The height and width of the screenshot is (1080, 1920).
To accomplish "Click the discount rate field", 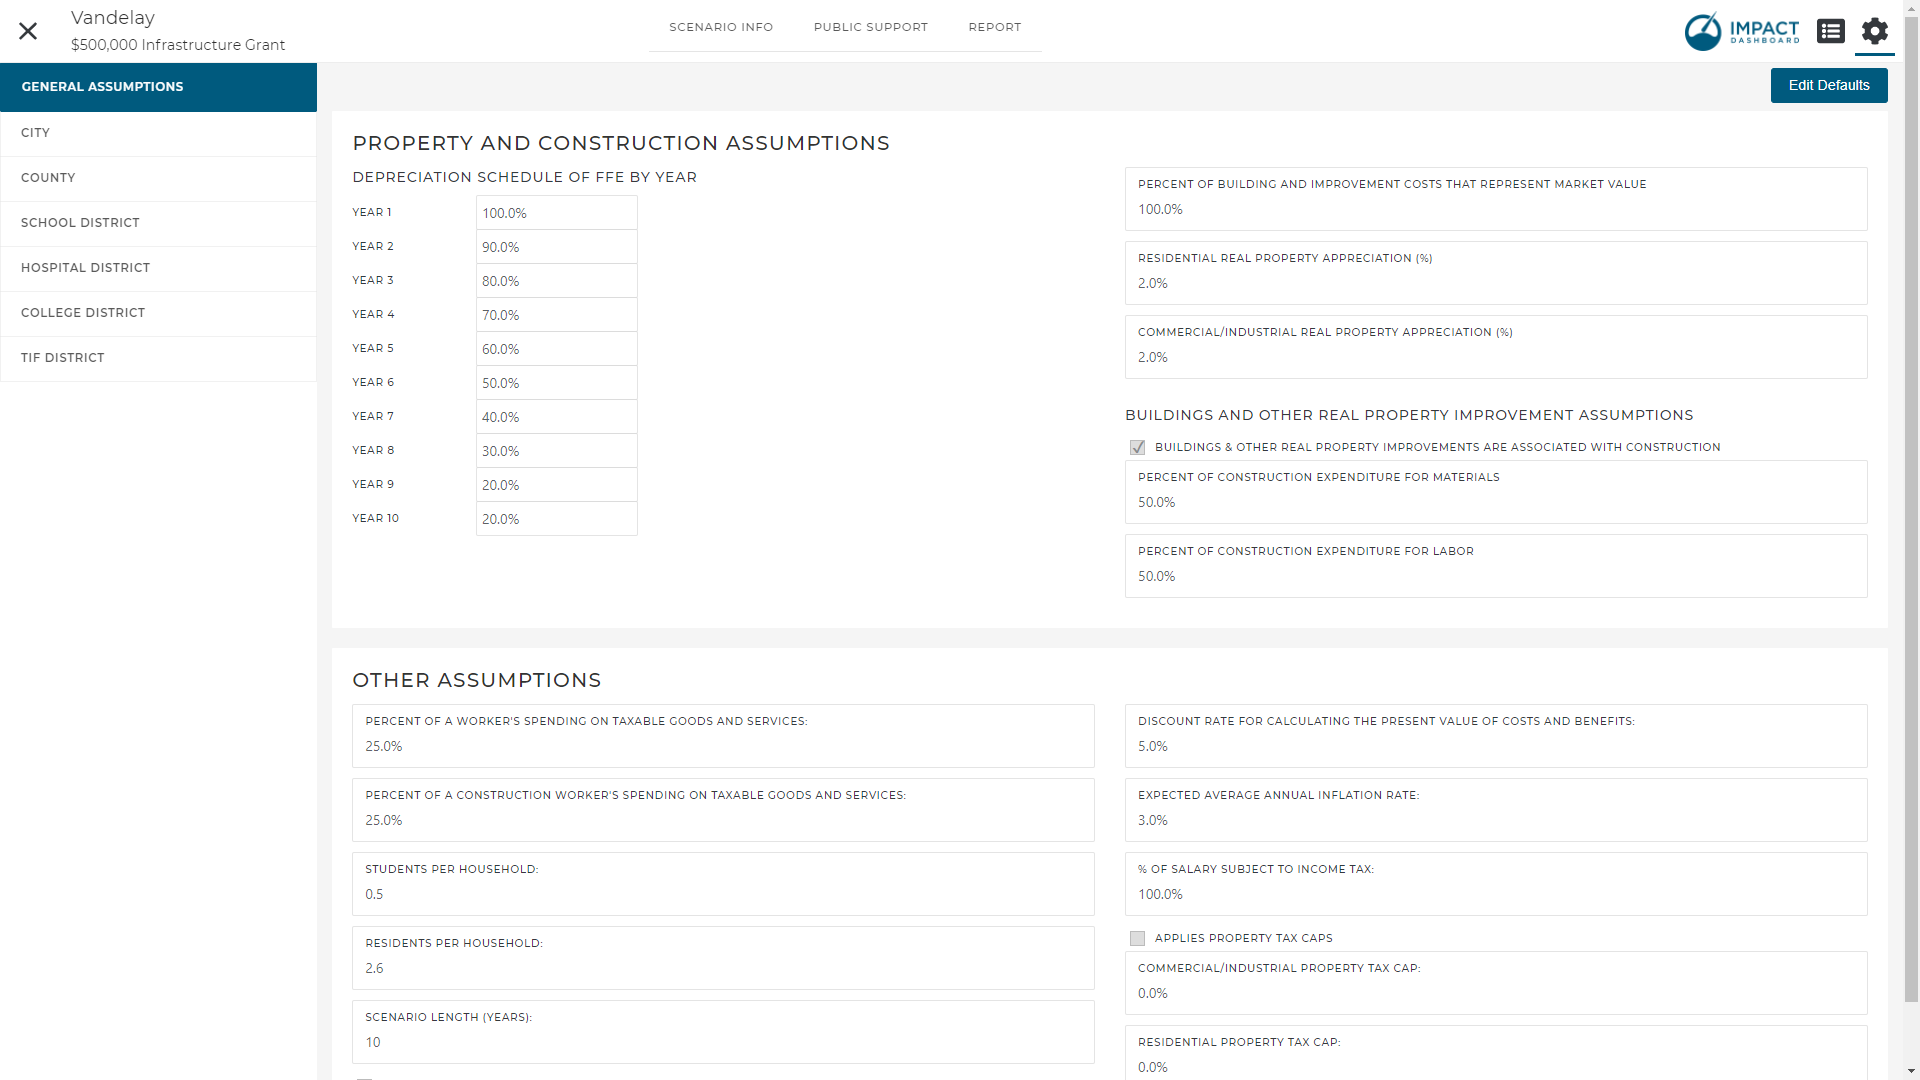I will pos(1496,736).
